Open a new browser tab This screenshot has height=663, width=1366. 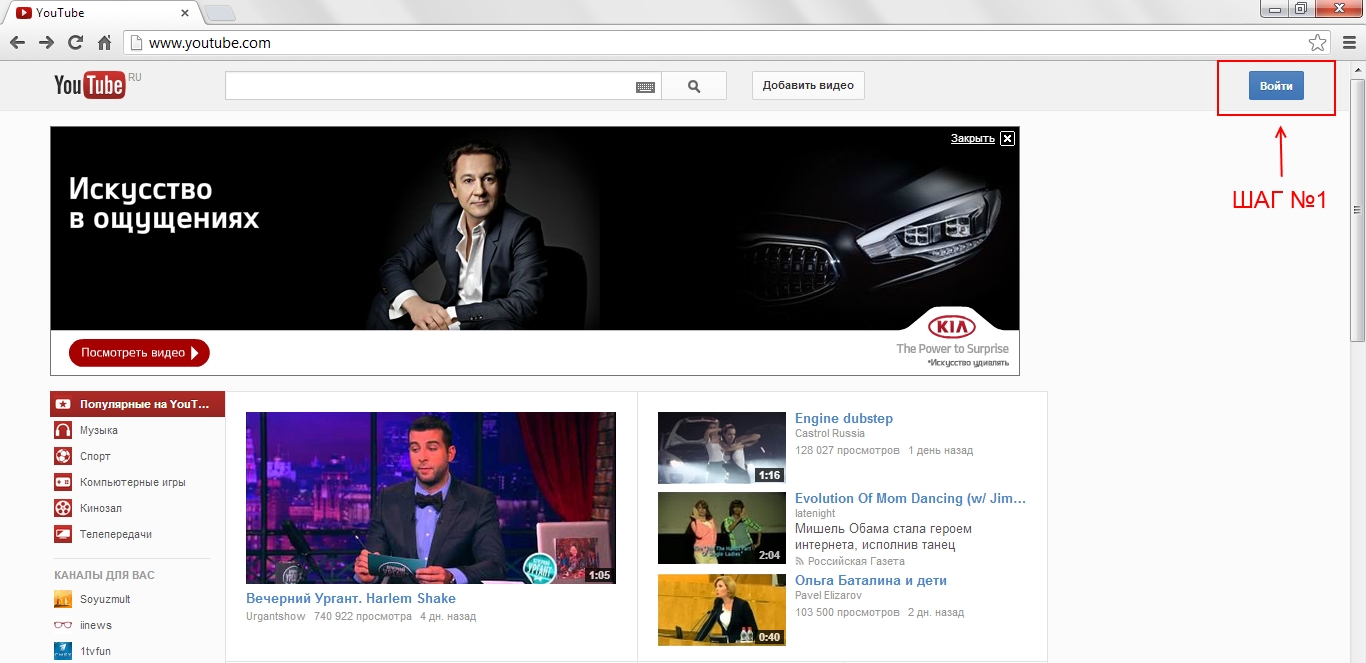click(x=220, y=13)
